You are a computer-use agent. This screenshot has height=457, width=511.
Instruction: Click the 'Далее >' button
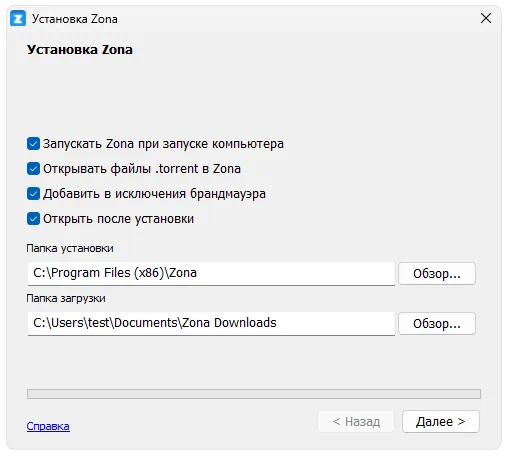tap(441, 422)
